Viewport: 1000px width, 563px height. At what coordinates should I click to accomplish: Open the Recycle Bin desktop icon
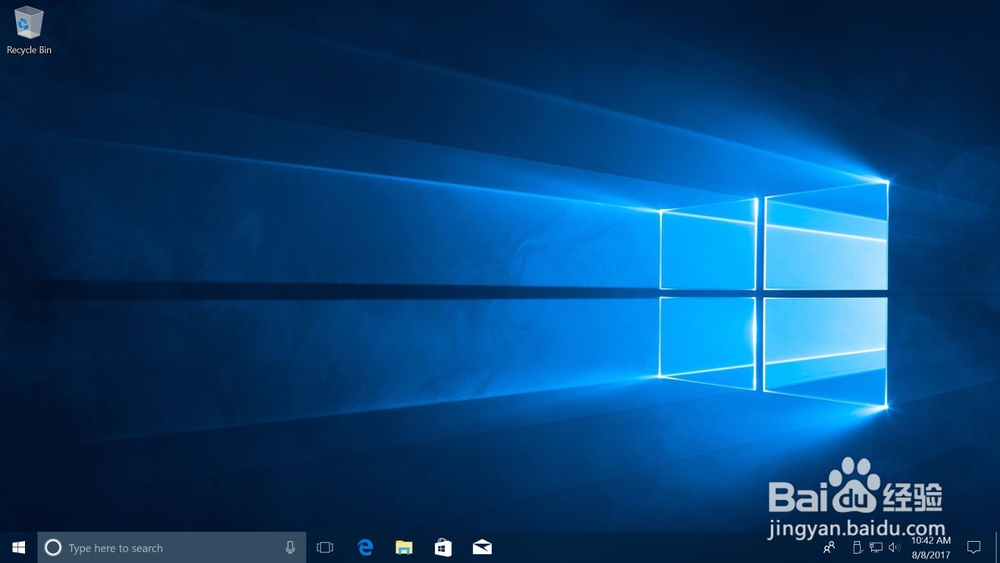pyautogui.click(x=28, y=31)
